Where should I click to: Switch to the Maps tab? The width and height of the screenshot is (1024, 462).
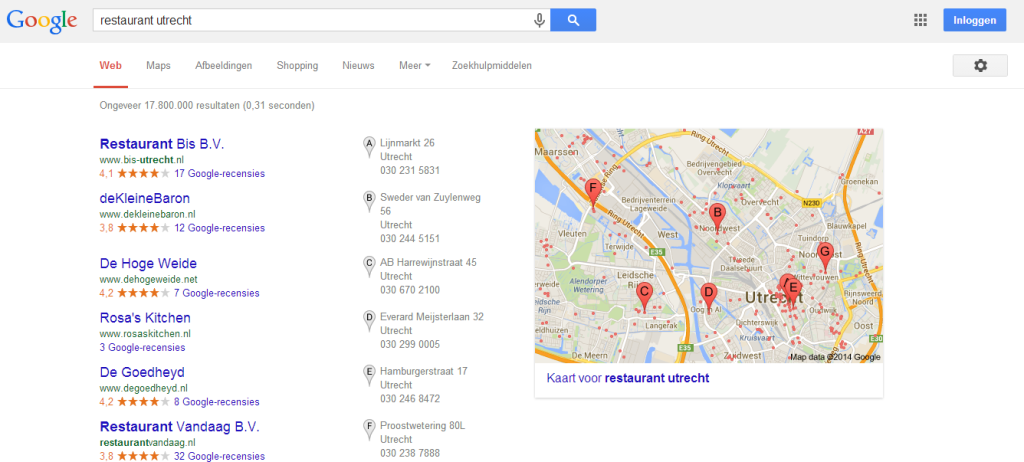pyautogui.click(x=158, y=66)
